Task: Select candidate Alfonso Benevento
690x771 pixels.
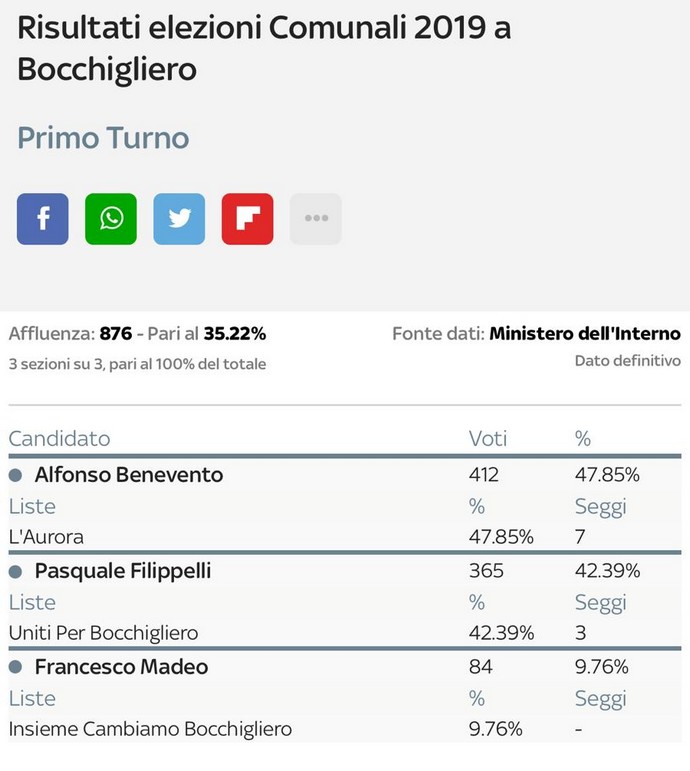Action: [129, 475]
